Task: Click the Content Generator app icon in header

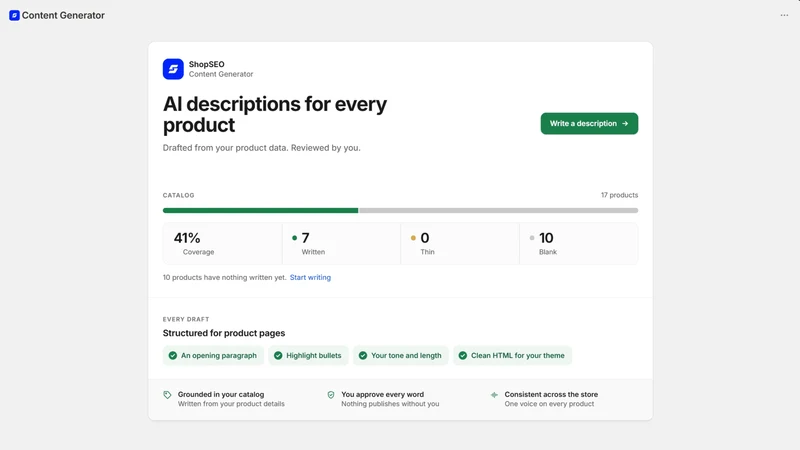Action: pyautogui.click(x=14, y=15)
